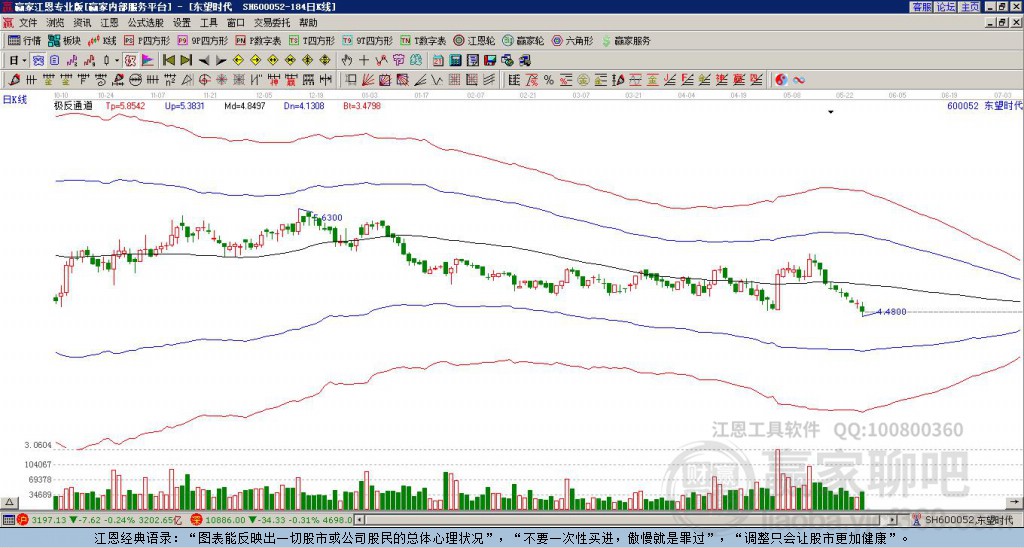Click the 论坛 forum button

[x=945, y=7]
